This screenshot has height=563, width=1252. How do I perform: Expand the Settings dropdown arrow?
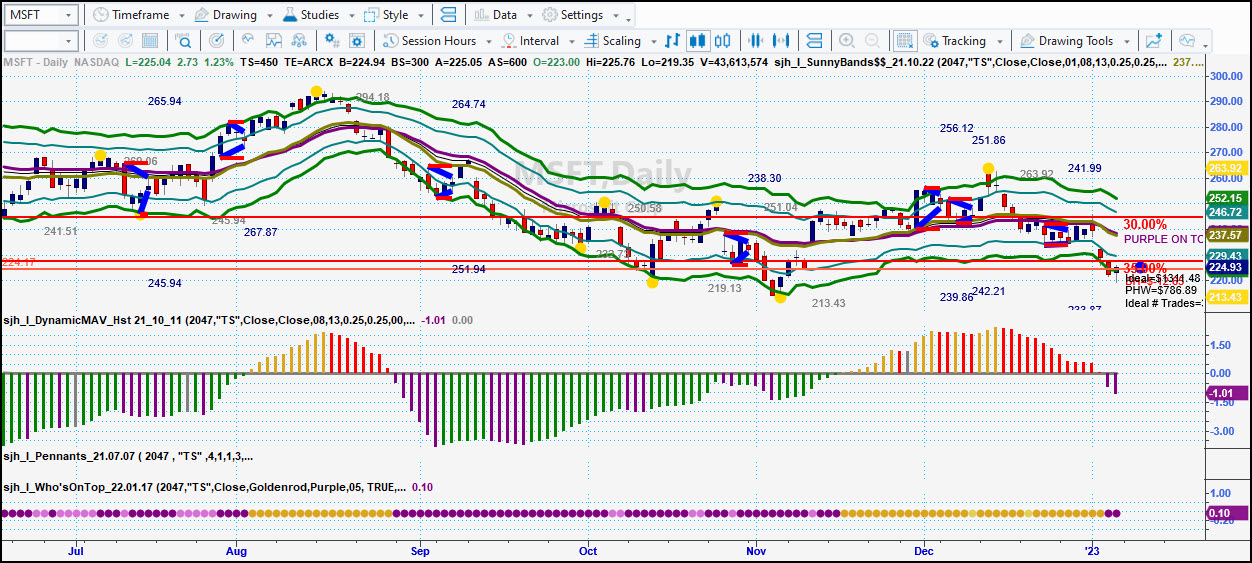[614, 16]
